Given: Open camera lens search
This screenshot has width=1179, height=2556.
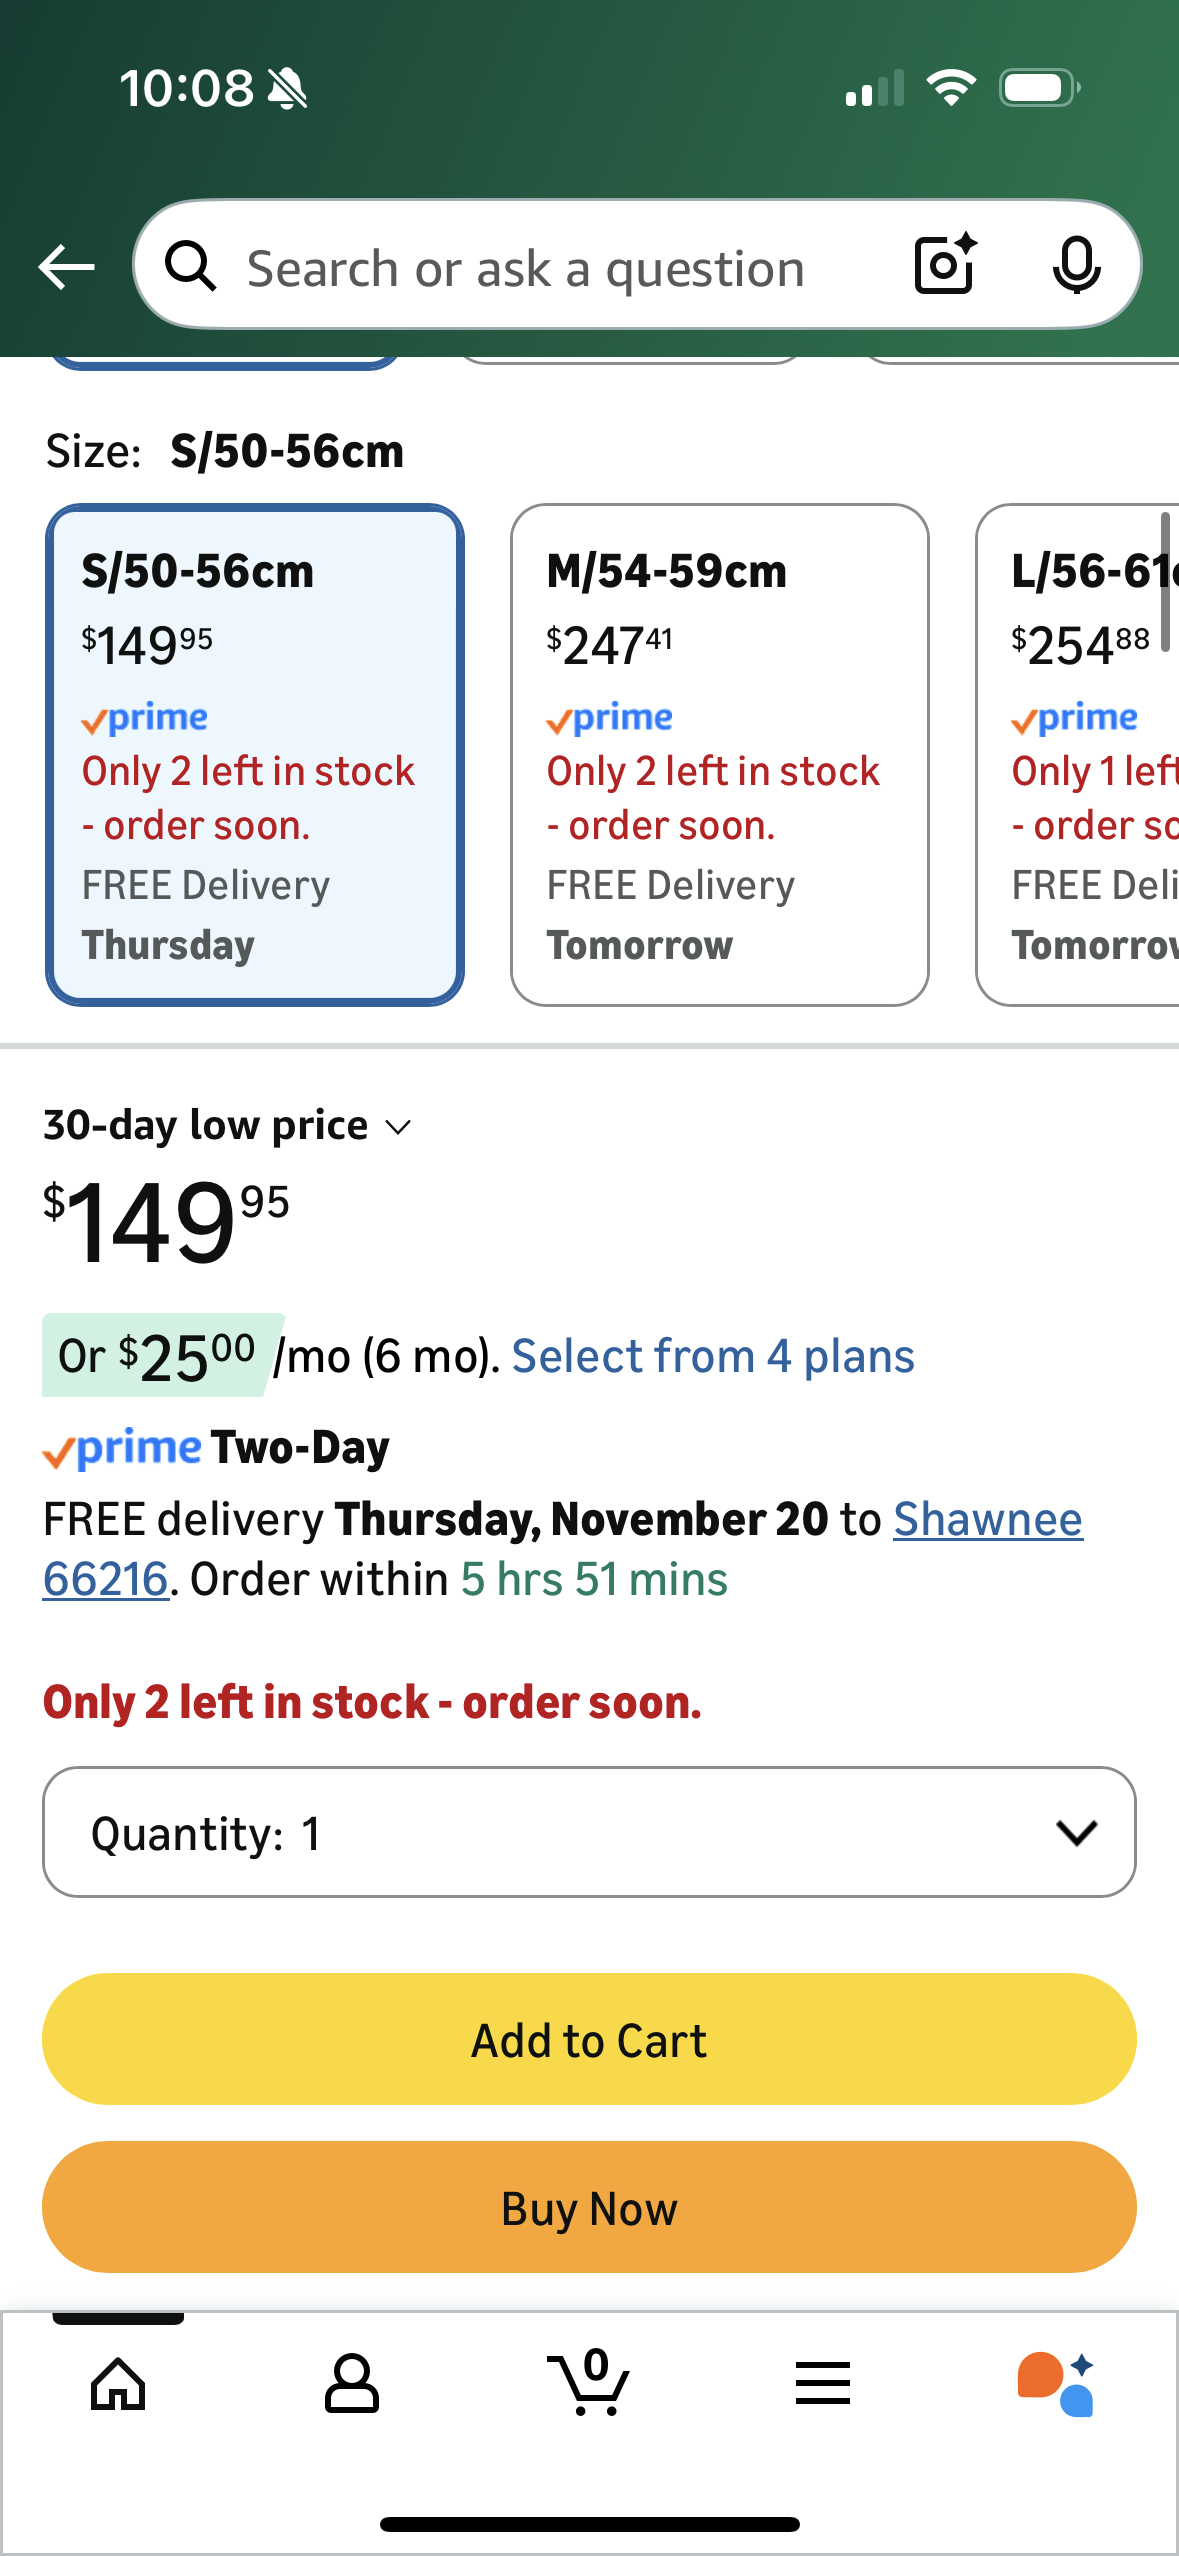Looking at the screenshot, I should pyautogui.click(x=945, y=265).
